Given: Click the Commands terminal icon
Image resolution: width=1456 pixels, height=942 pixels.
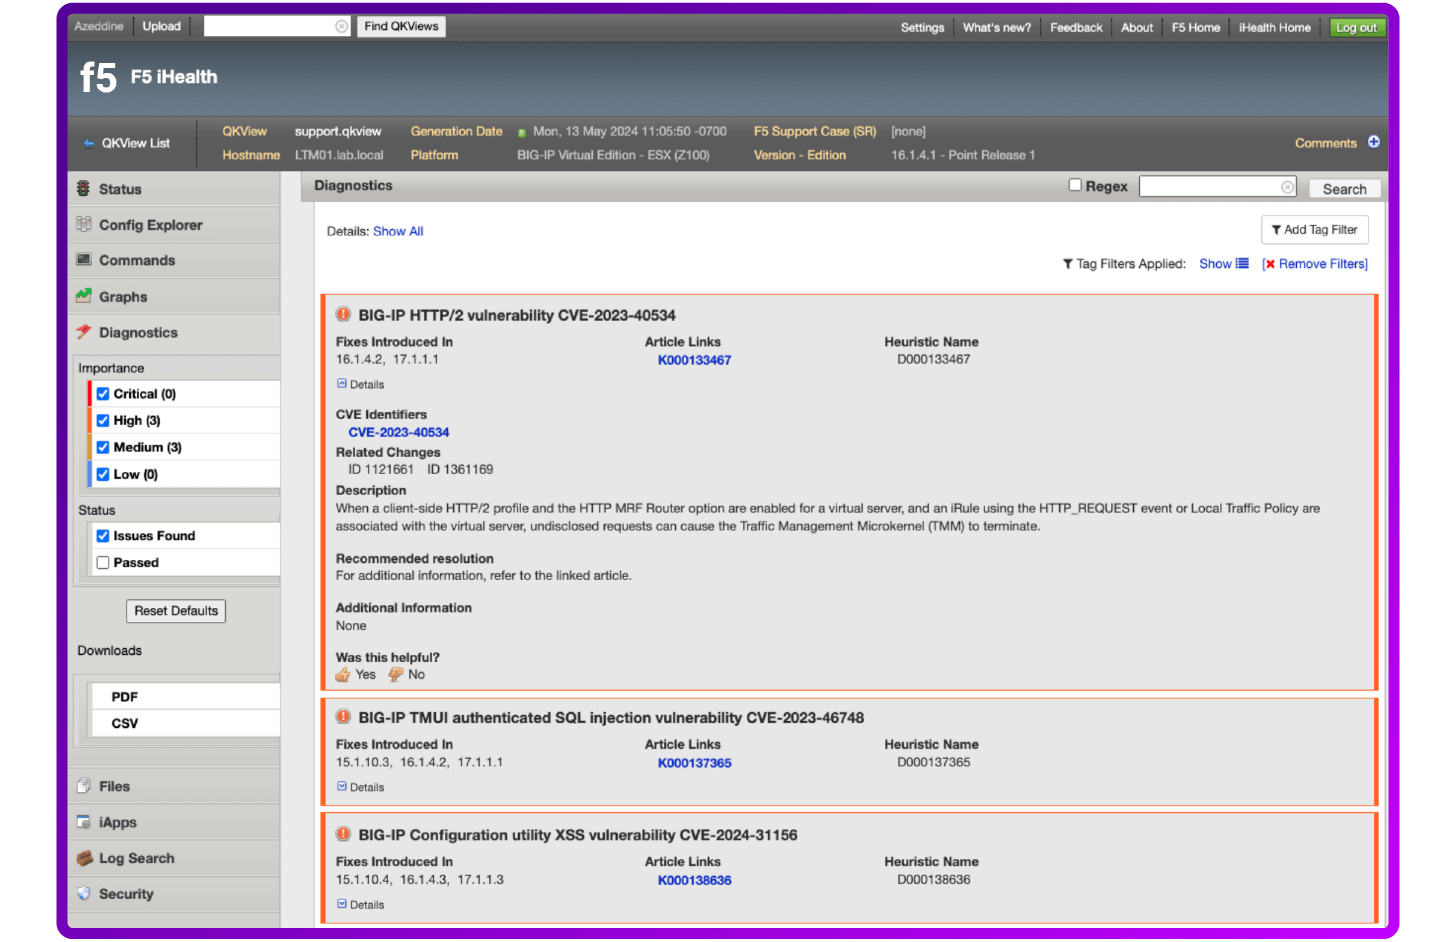Looking at the screenshot, I should coord(84,260).
